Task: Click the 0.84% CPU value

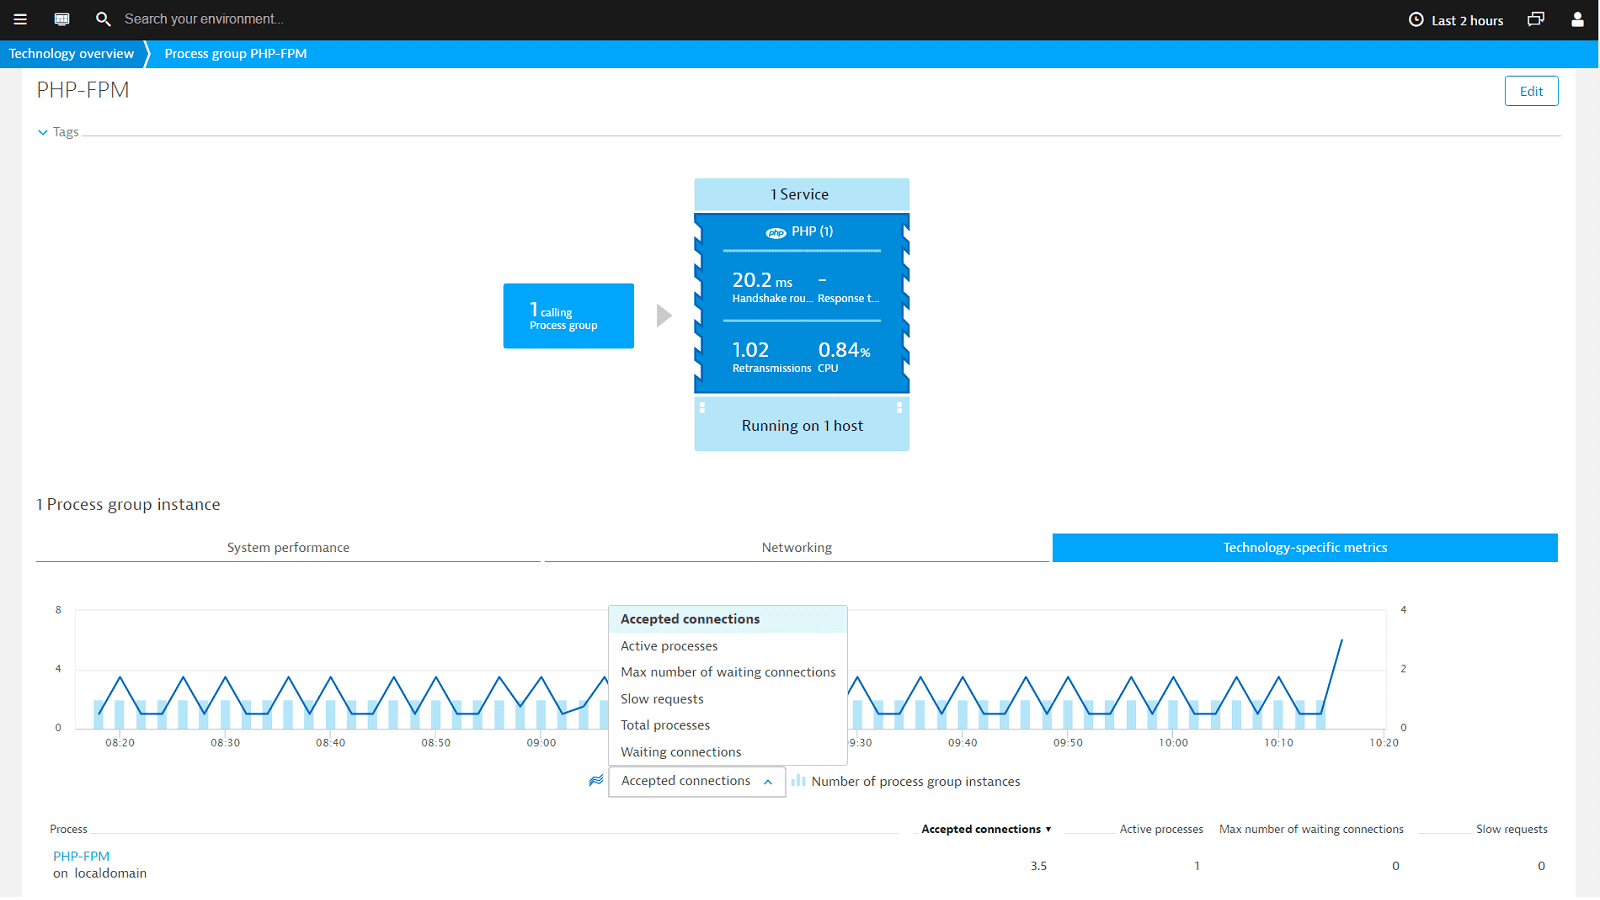Action: [x=844, y=350]
